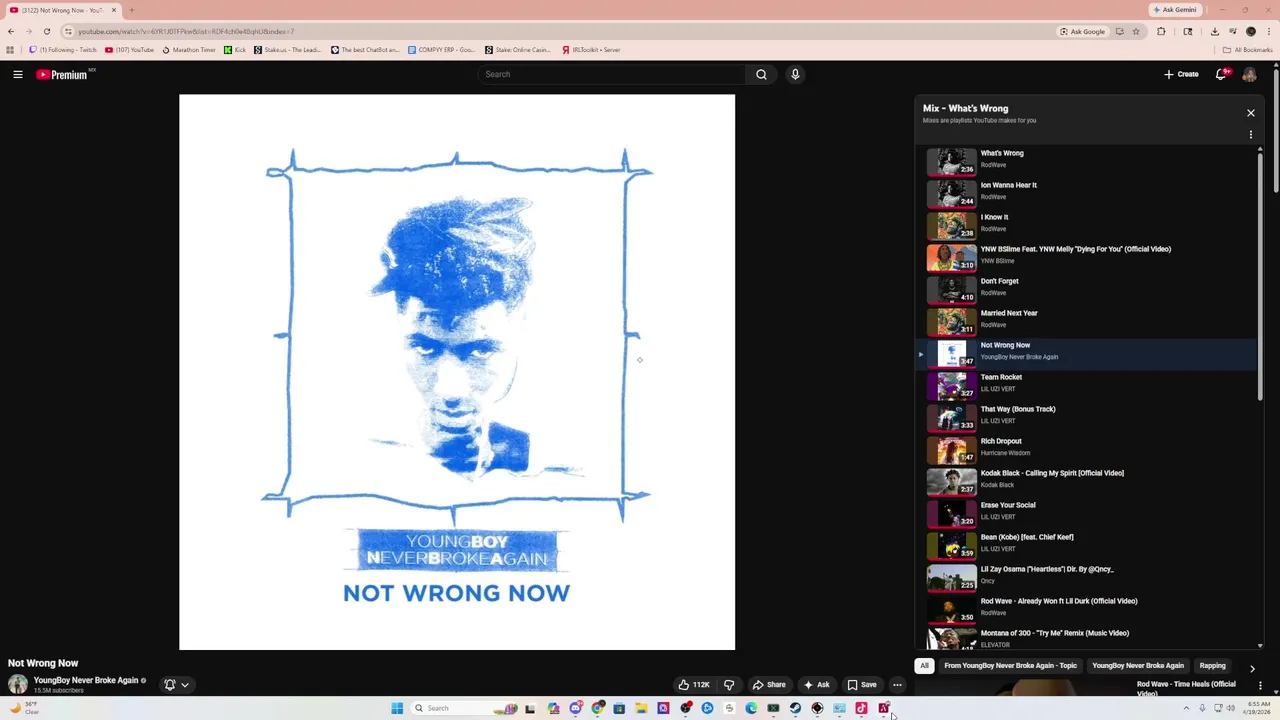Open Chrome three-dot menu
Screen dimensions: 1280x720
[1269, 31]
